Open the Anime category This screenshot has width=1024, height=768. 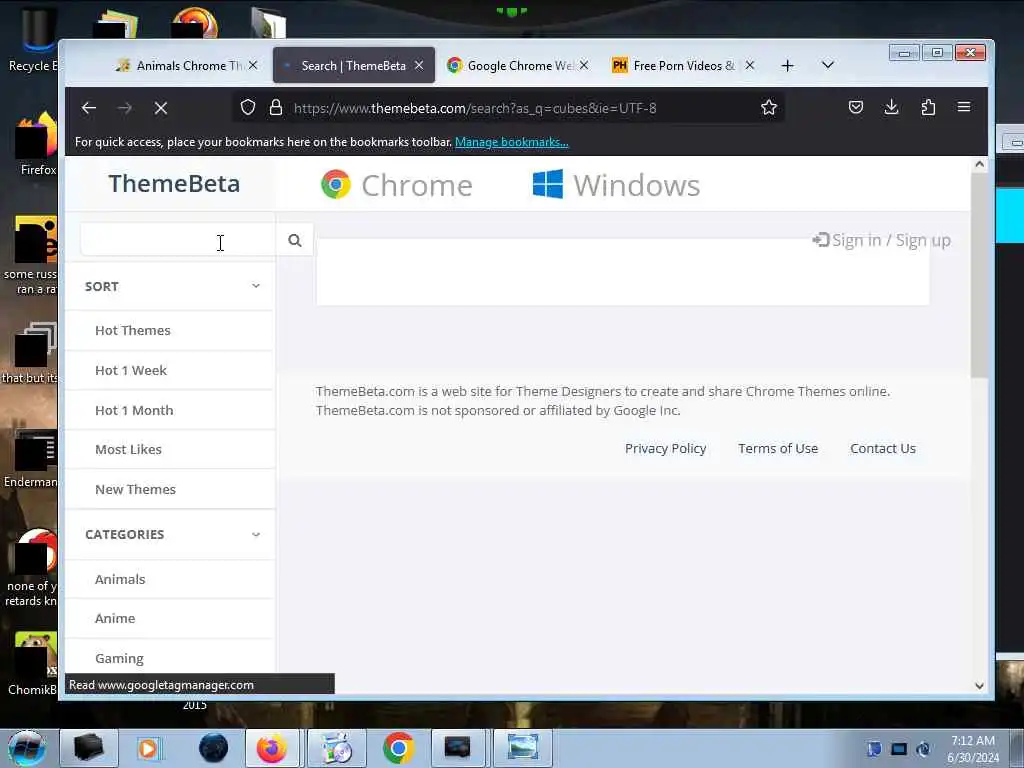tap(115, 618)
